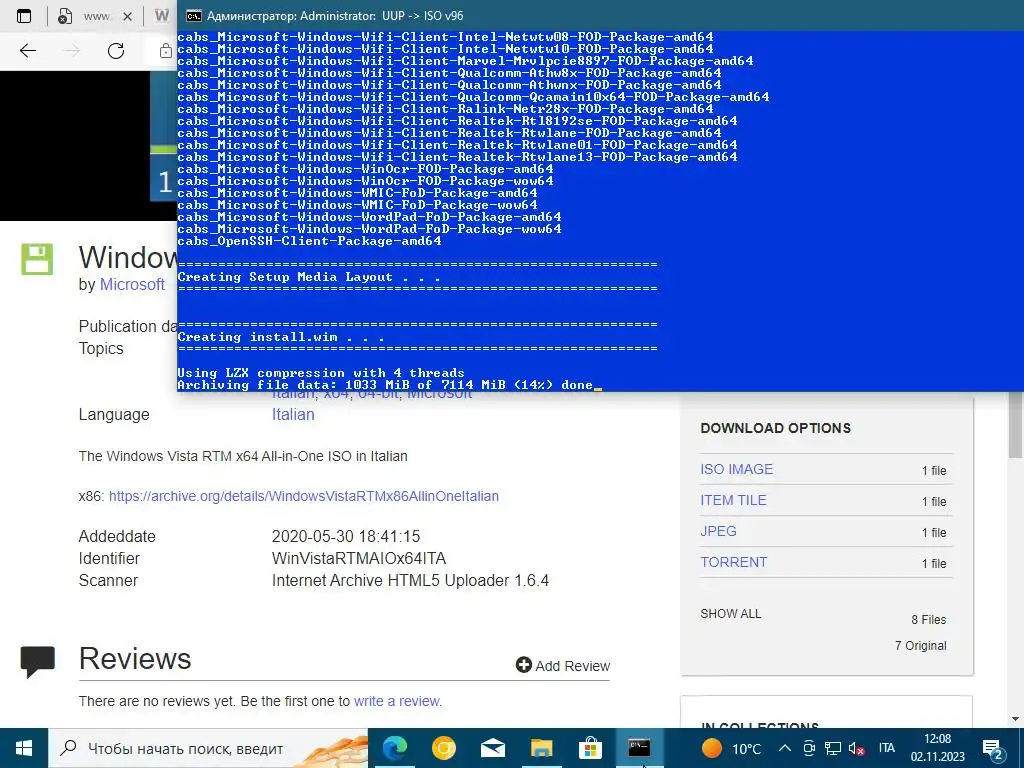Click the DOWNLOAD OPTIONS heading
Viewport: 1024px width, 768px height.
pos(775,428)
